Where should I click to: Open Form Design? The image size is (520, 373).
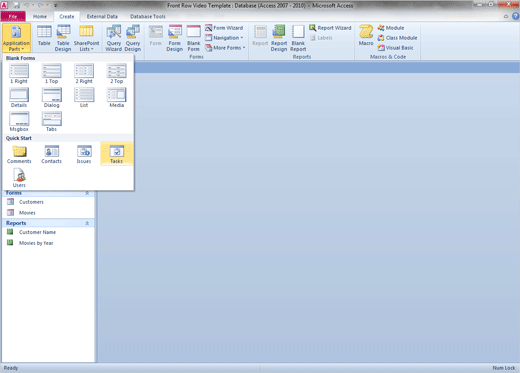click(175, 38)
